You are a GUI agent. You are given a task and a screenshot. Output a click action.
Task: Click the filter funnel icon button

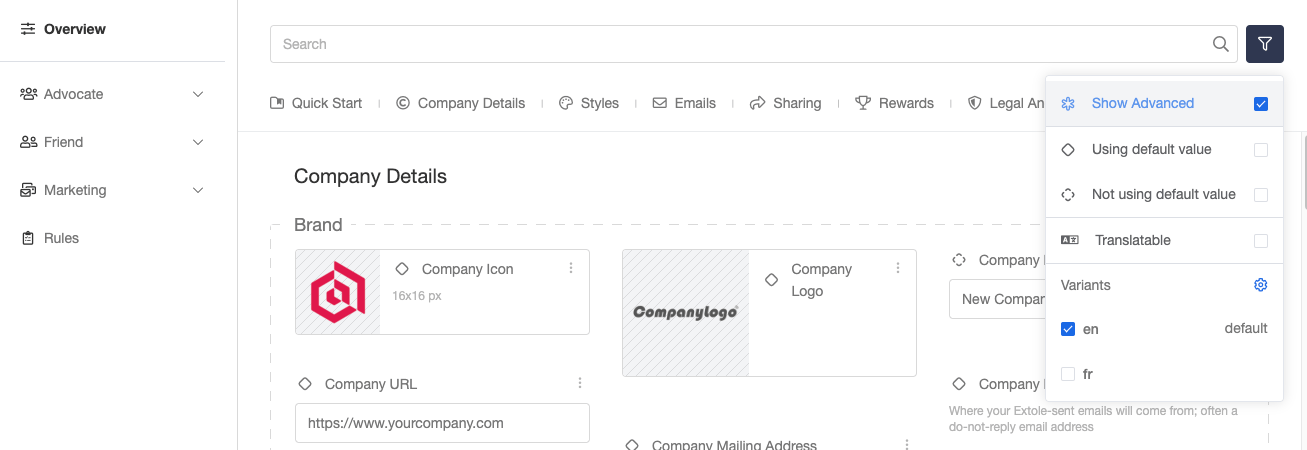click(x=1265, y=44)
